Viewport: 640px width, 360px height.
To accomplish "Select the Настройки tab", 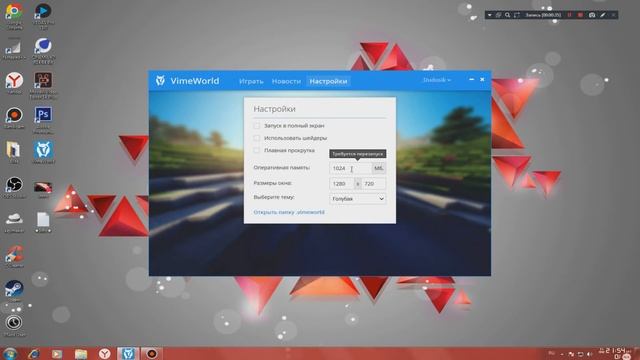I will pyautogui.click(x=328, y=81).
